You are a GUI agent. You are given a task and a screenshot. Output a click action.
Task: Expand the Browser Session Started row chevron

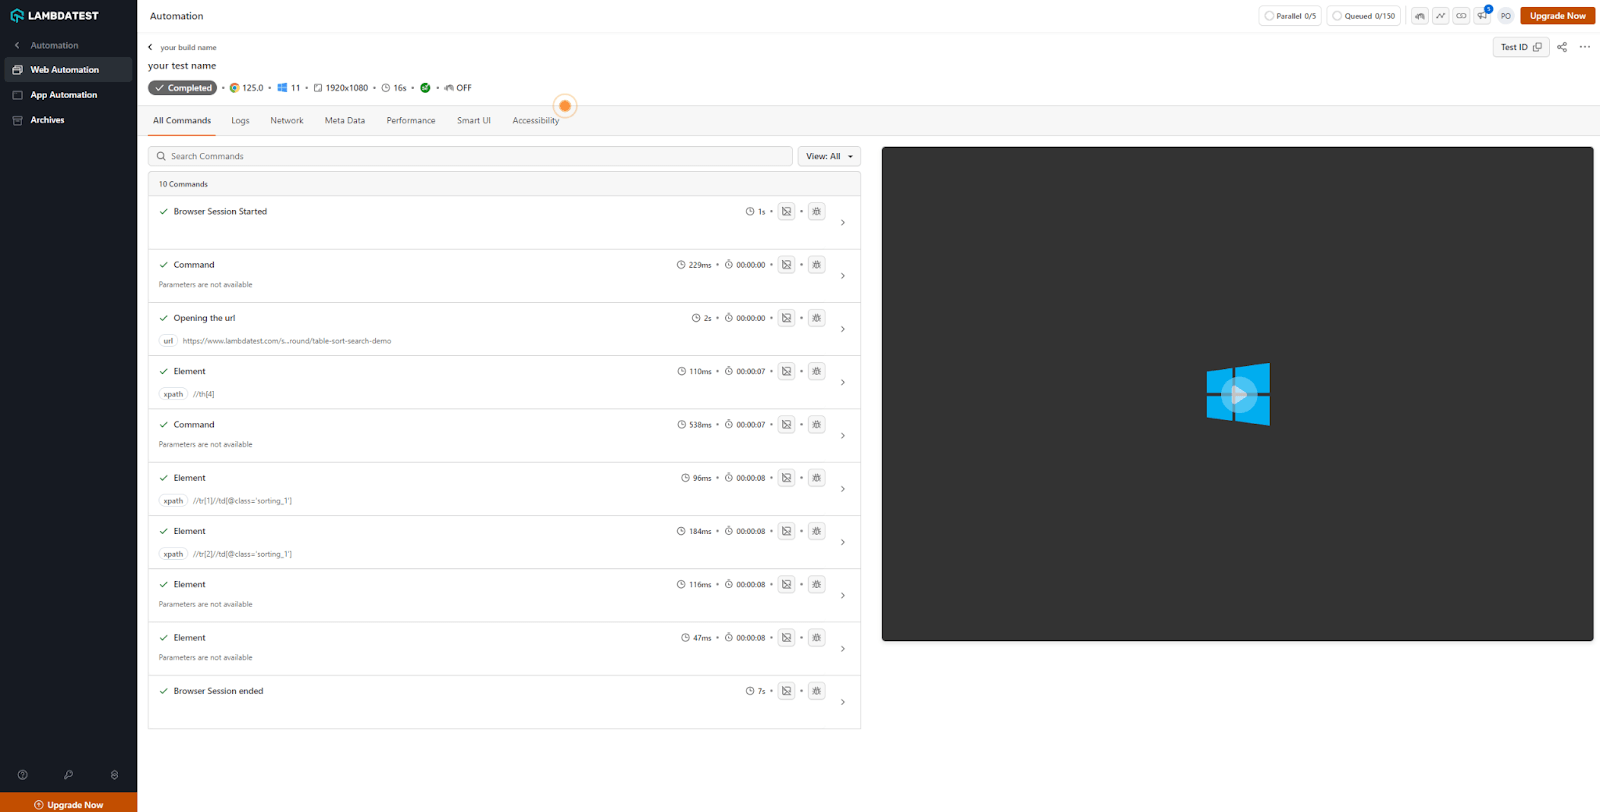843,222
